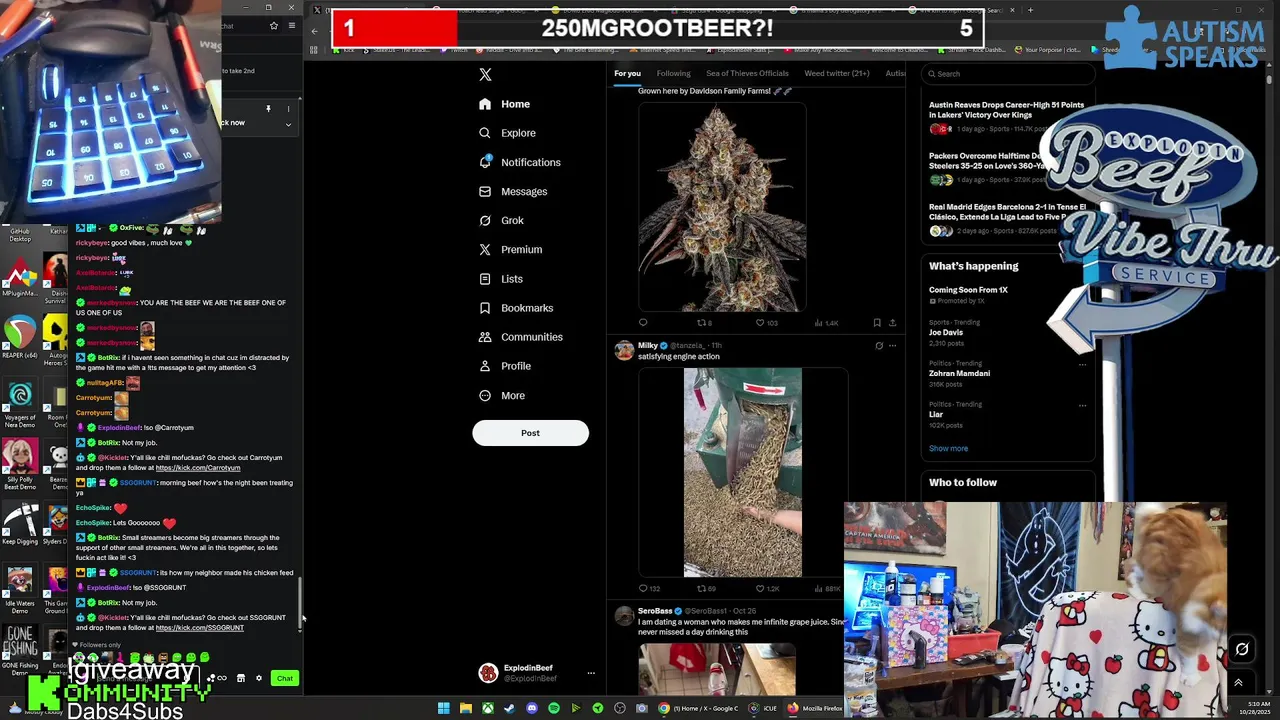Open Messages envelope in X sidebar

coord(485,191)
